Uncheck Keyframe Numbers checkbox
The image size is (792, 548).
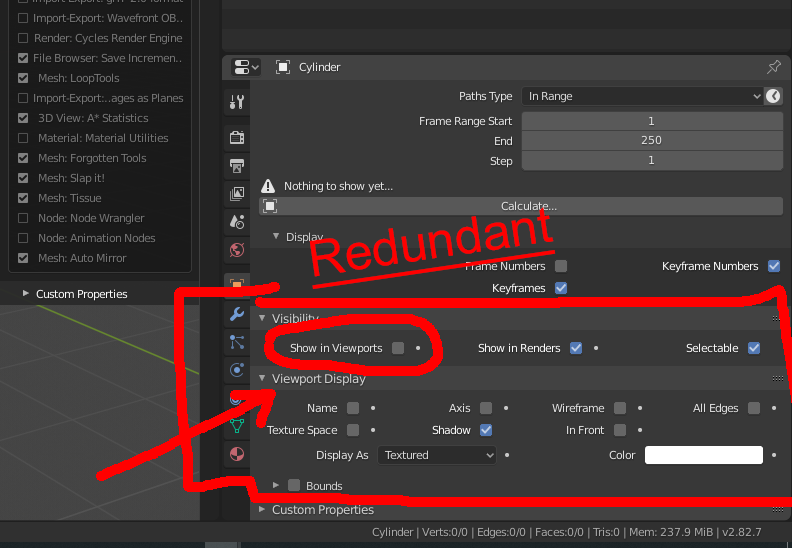pos(774,266)
